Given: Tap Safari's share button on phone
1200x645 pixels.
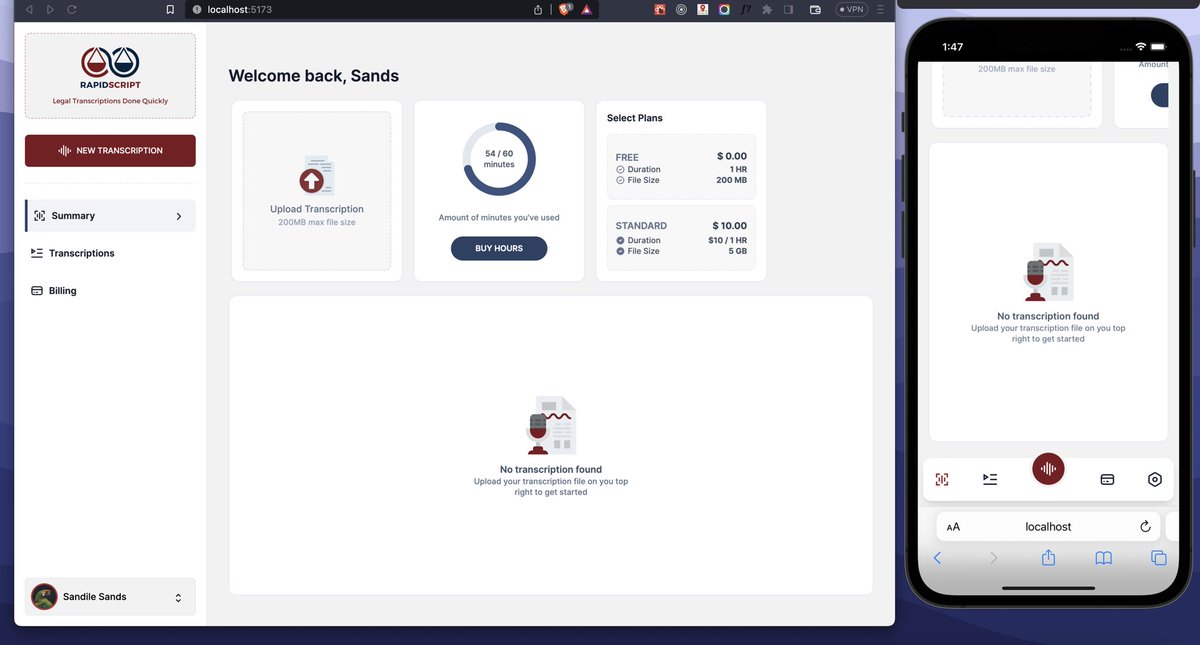Looking at the screenshot, I should pos(1048,557).
